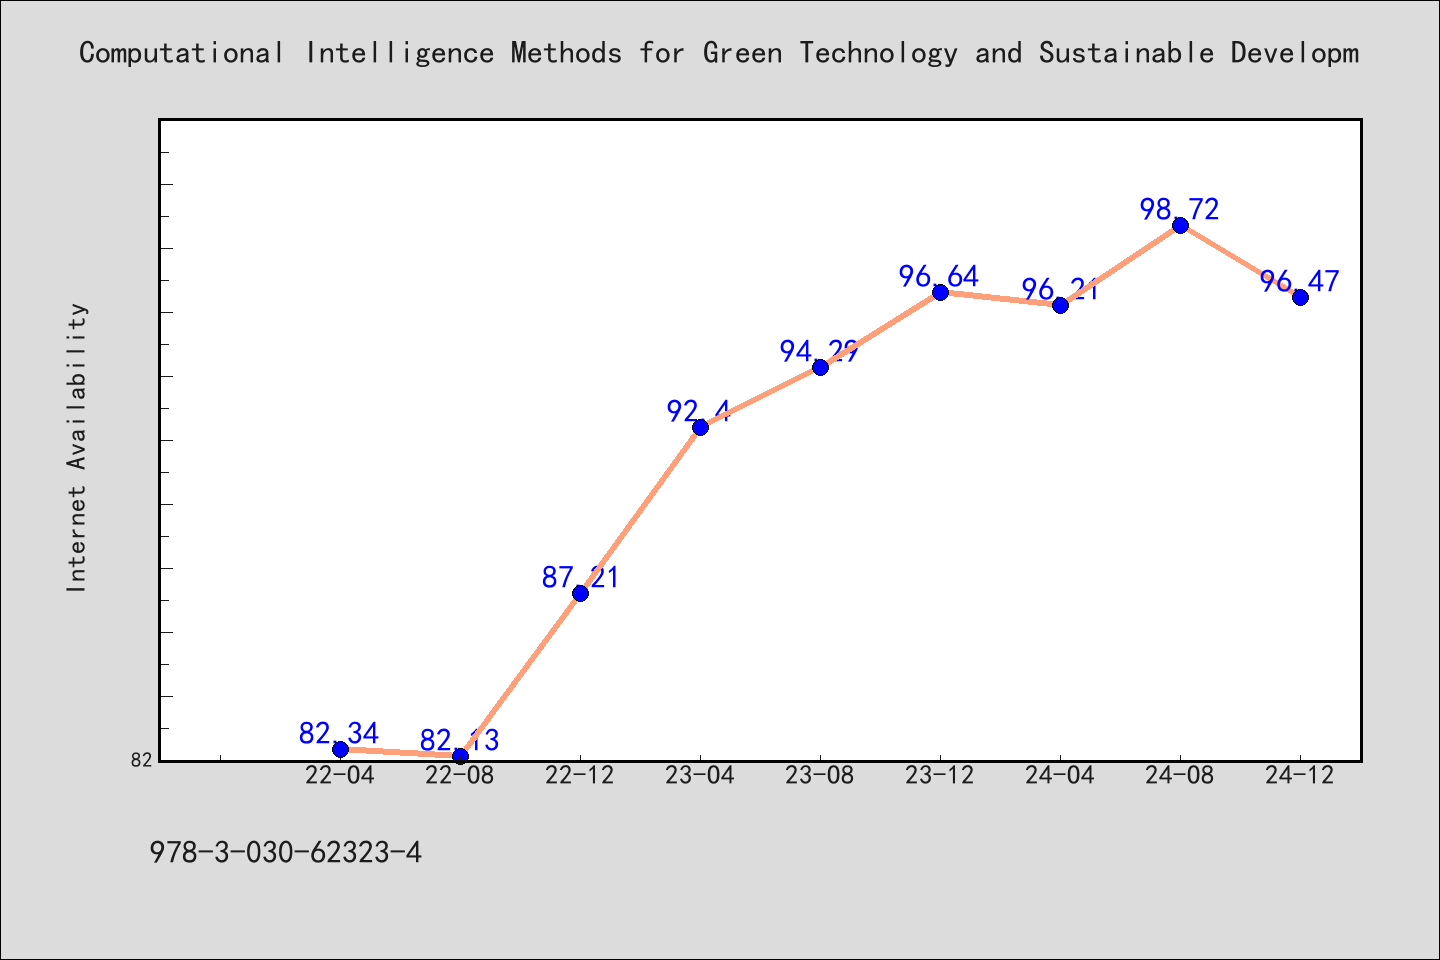This screenshot has height=960, width=1440.
Task: Select the data point labeled 96.47
Action: click(x=1300, y=297)
